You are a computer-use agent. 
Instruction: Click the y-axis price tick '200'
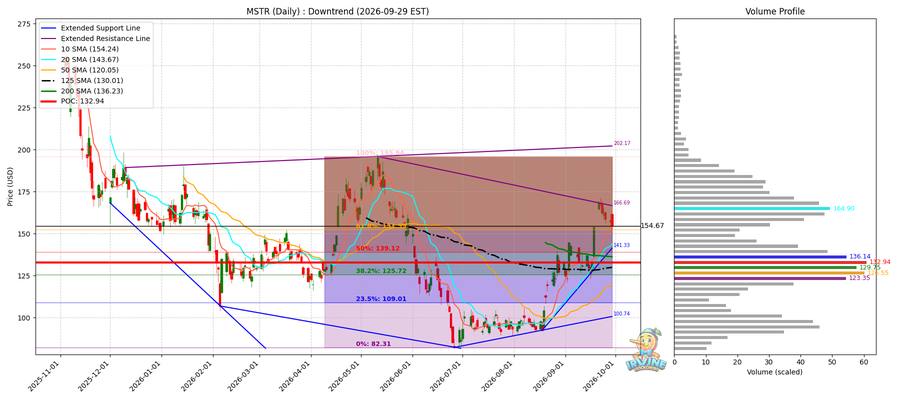click(25, 150)
